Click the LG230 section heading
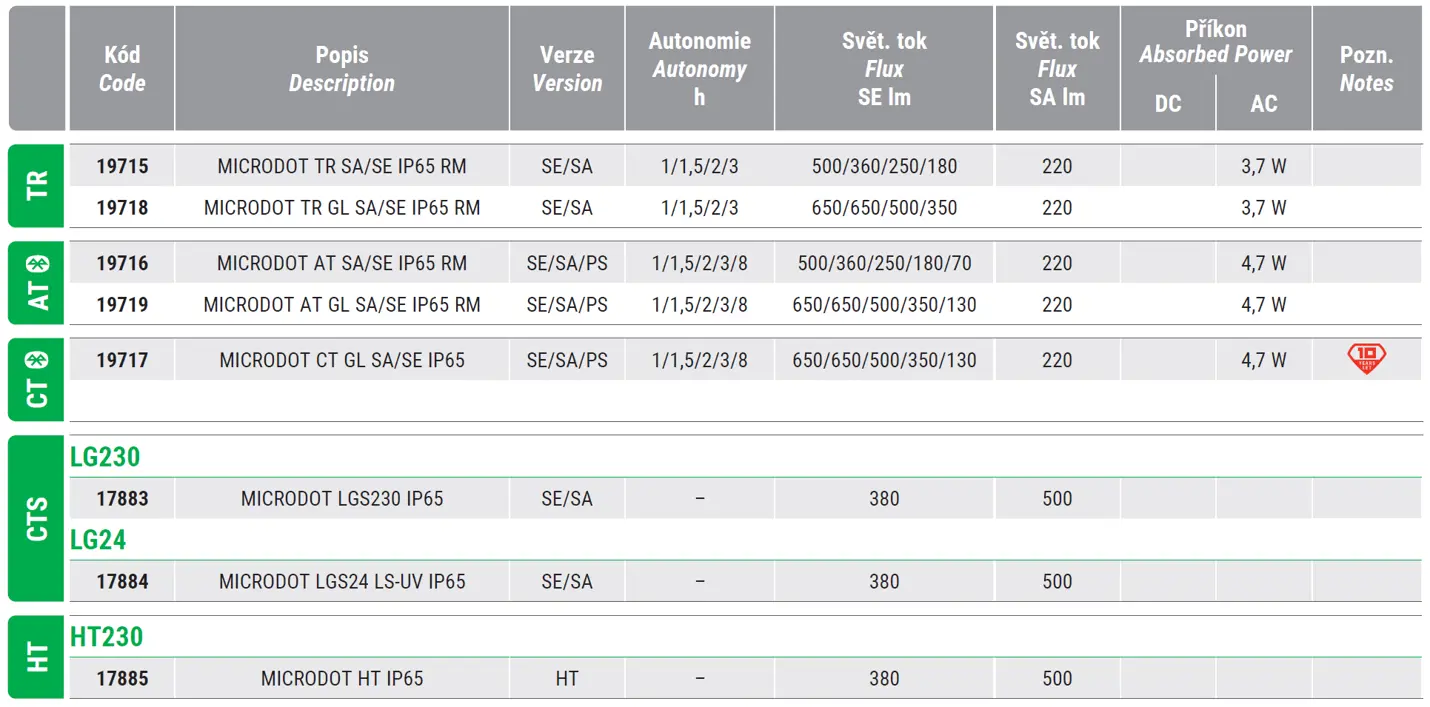The image size is (1430, 707). point(105,457)
